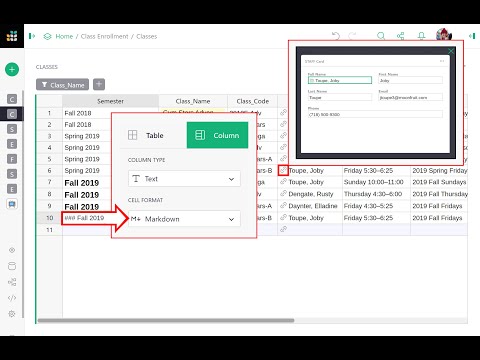The height and width of the screenshot is (360, 480).
Task: Open the first C page in the sidebar
Action: click(x=12, y=99)
